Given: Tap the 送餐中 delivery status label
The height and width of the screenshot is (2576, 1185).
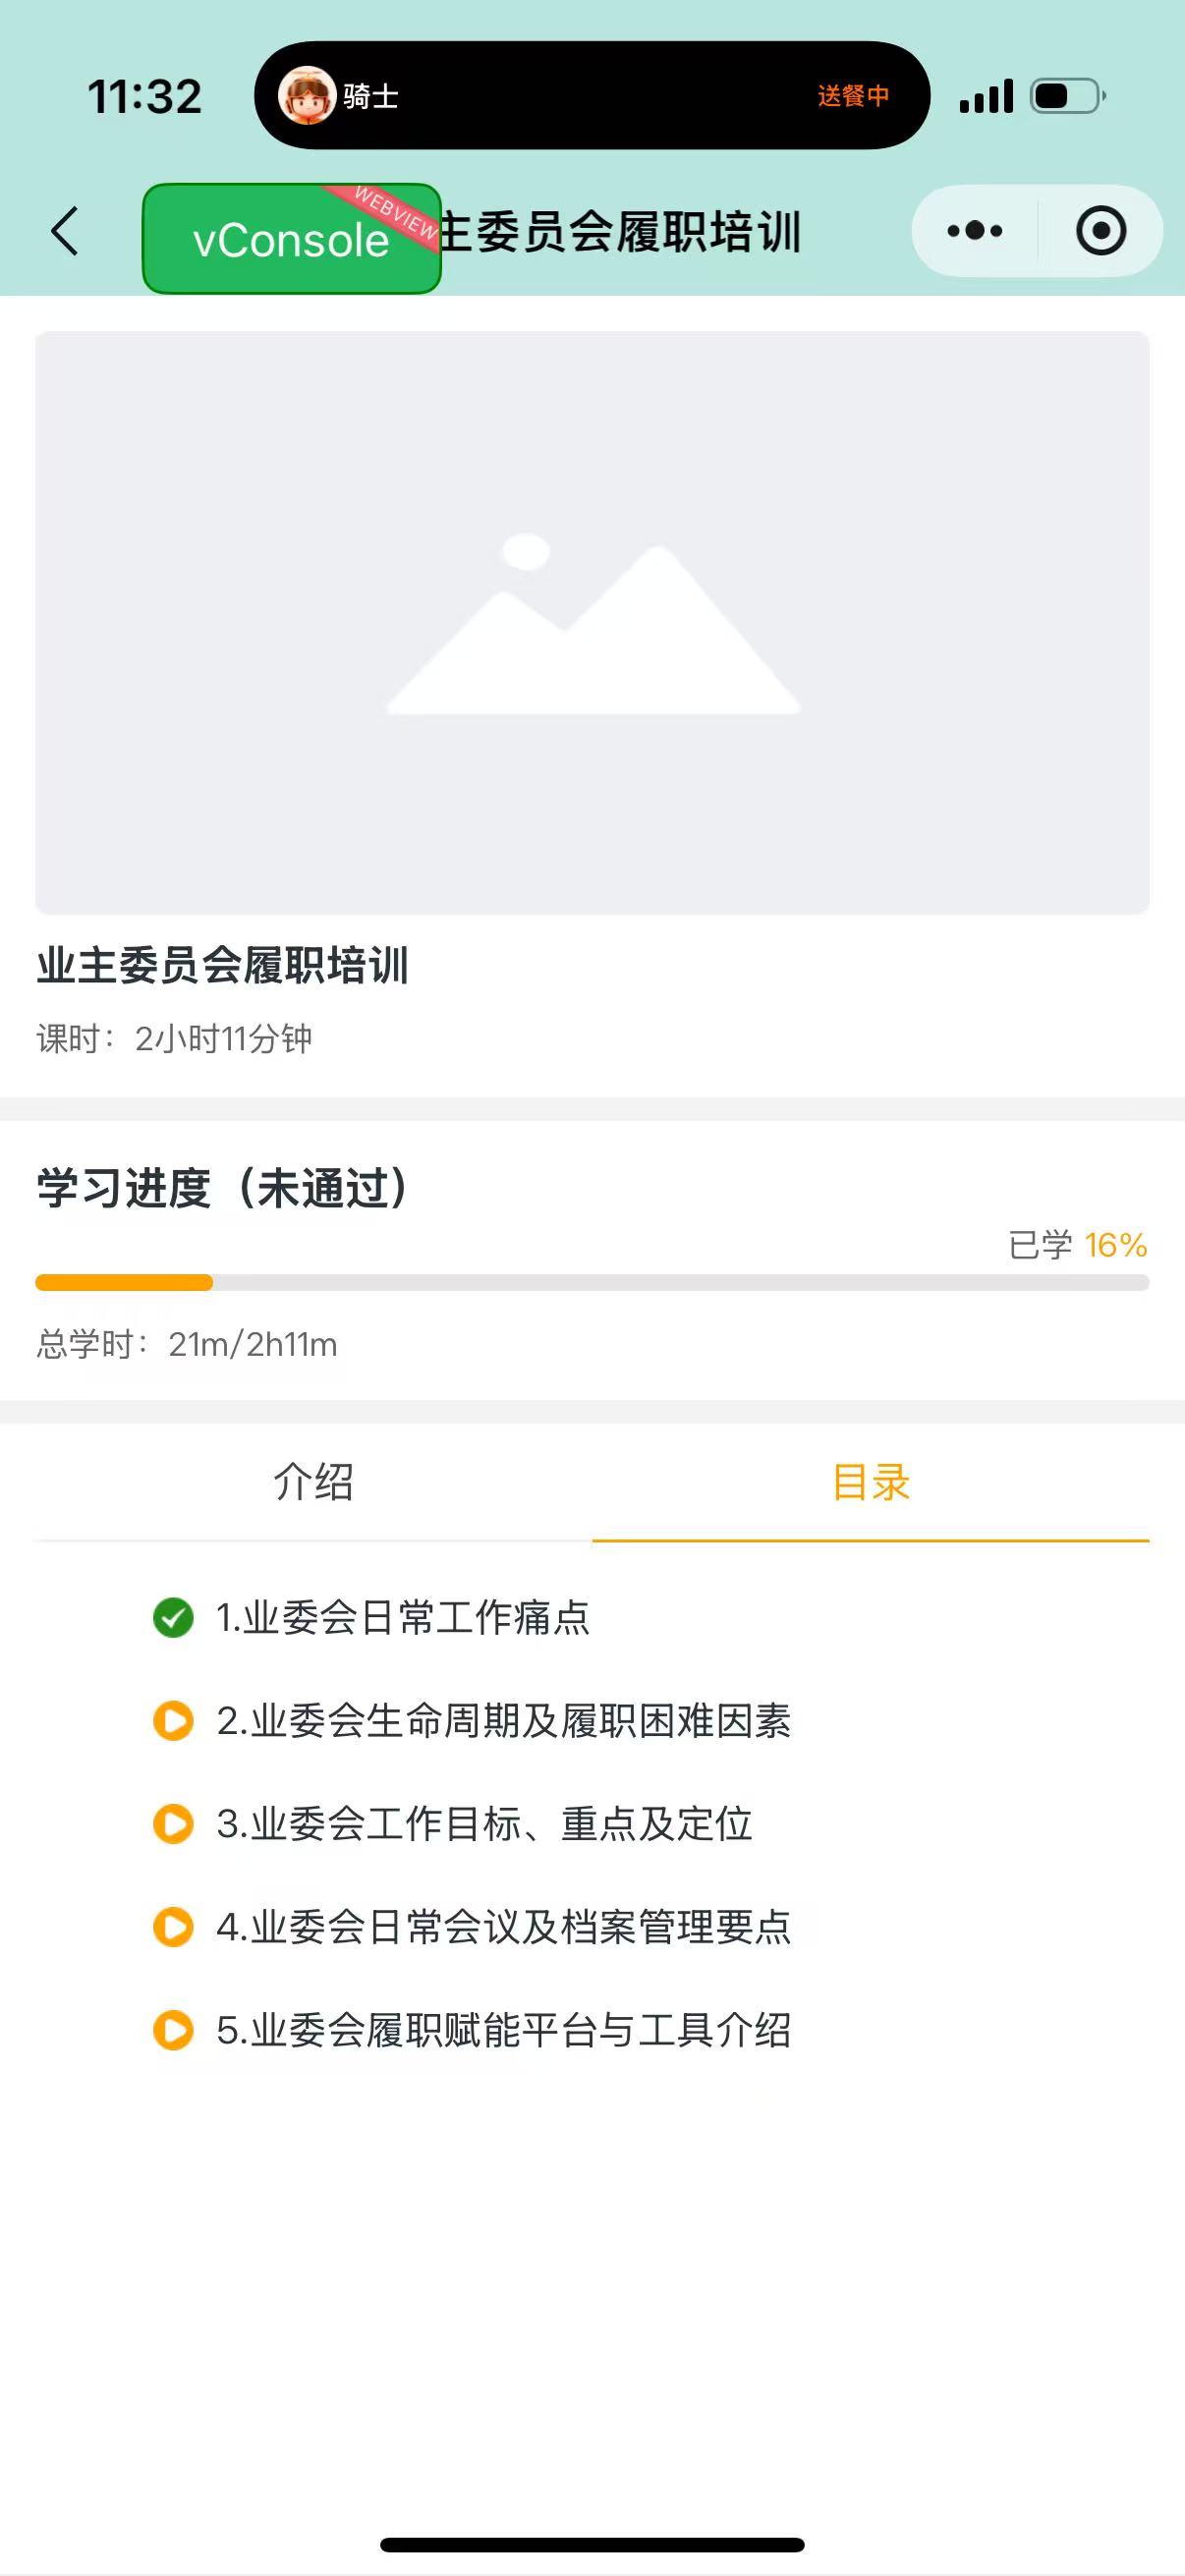Looking at the screenshot, I should [853, 96].
